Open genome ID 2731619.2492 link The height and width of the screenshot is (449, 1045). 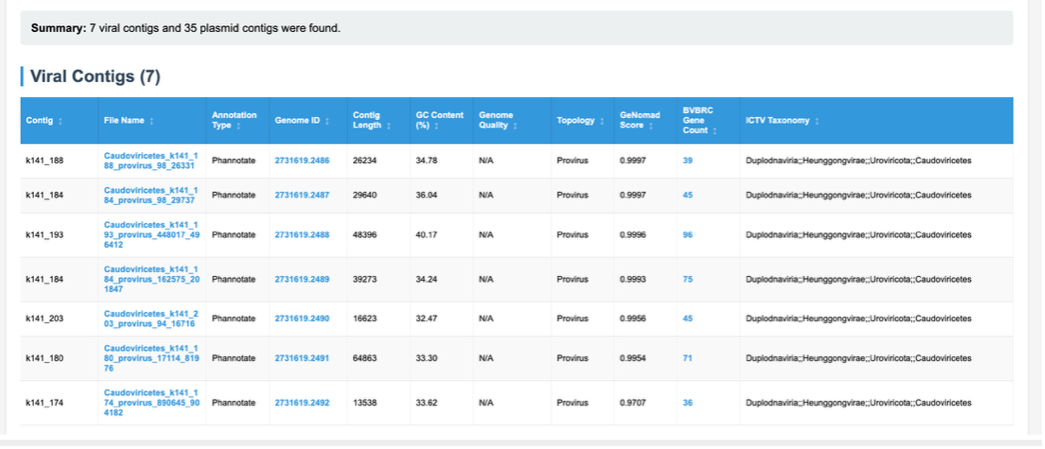click(301, 402)
